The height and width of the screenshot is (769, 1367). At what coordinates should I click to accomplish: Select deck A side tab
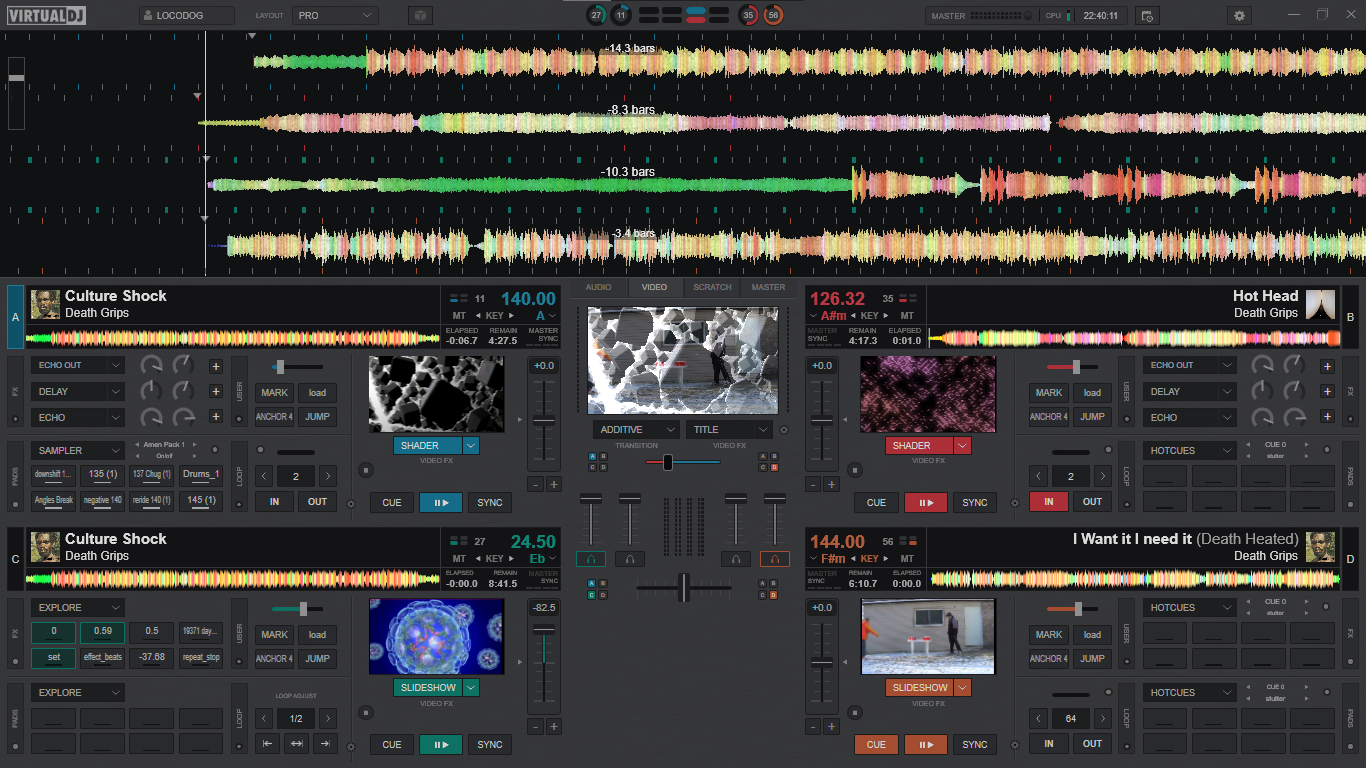coord(15,317)
